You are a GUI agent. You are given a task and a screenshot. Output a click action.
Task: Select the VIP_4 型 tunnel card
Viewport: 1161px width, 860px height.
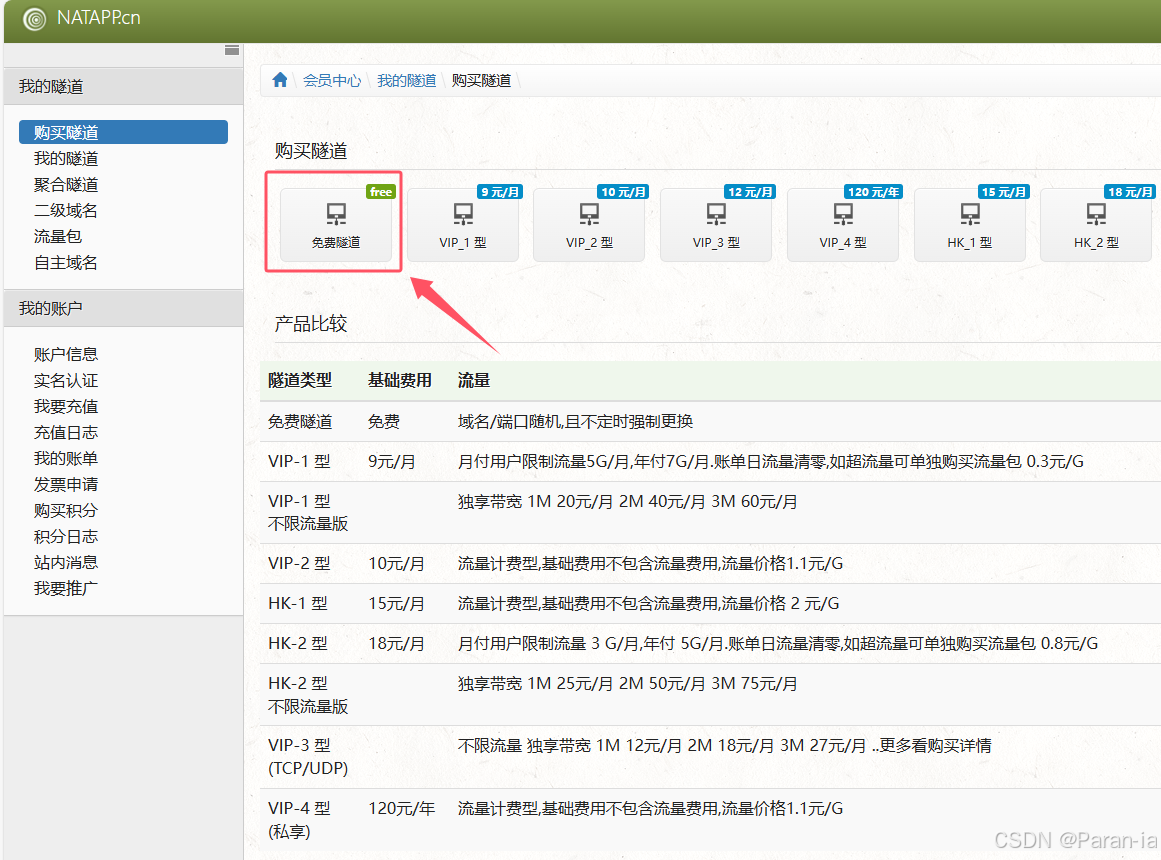tap(843, 224)
